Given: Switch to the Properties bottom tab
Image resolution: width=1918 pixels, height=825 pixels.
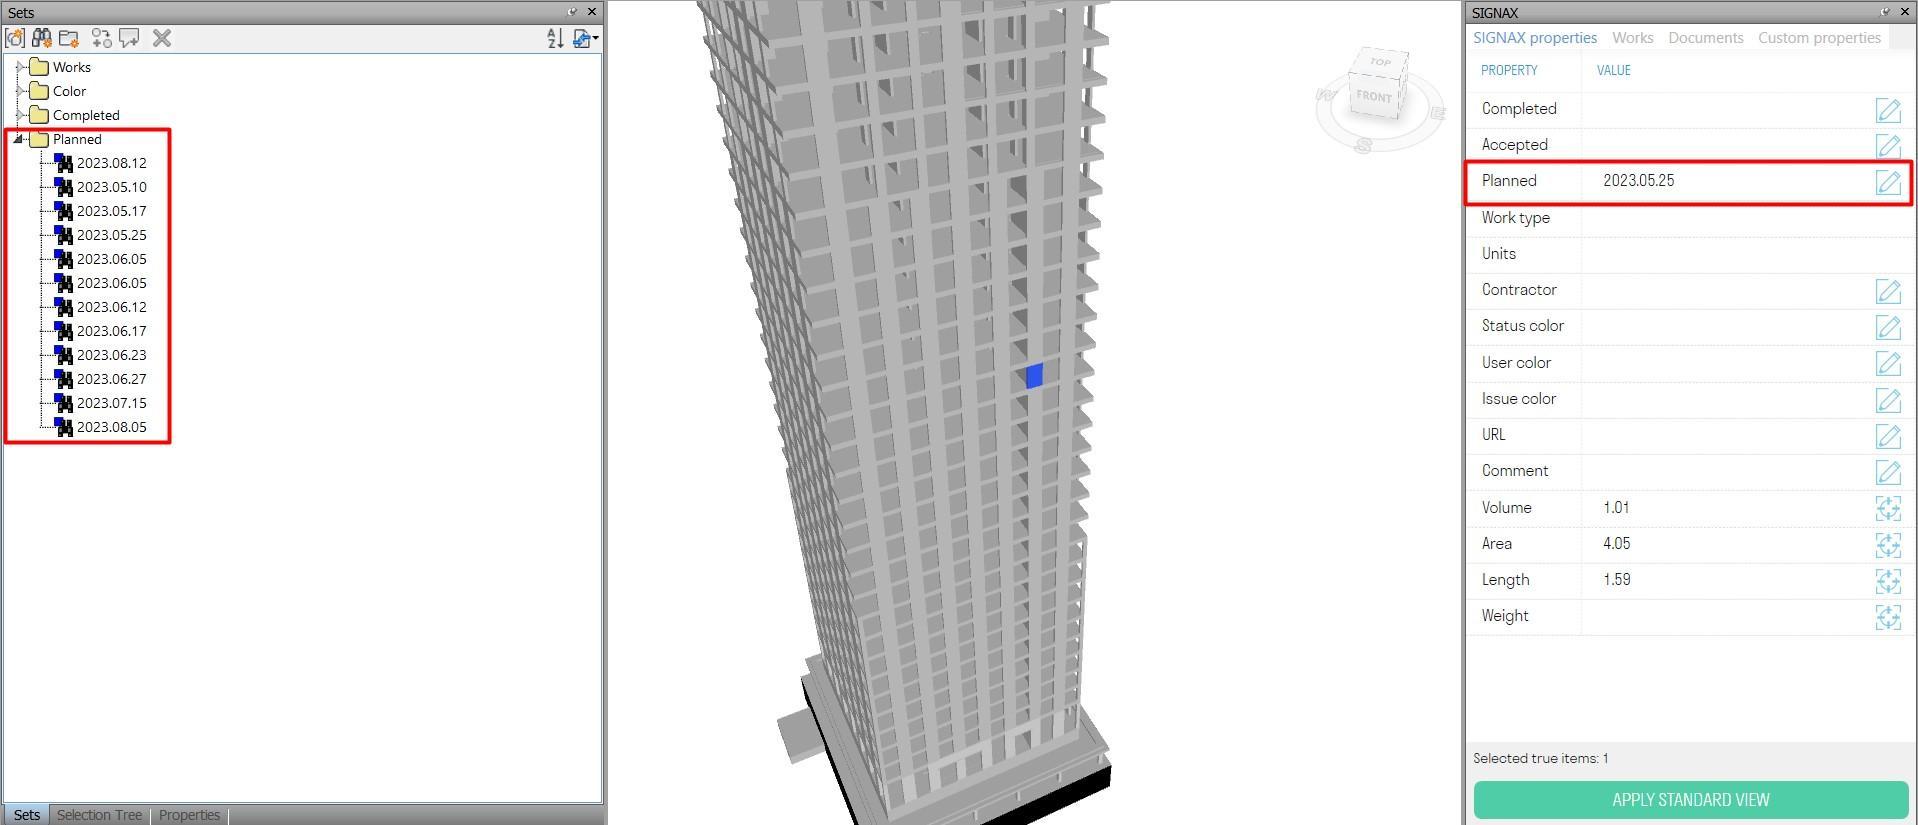Looking at the screenshot, I should [189, 815].
